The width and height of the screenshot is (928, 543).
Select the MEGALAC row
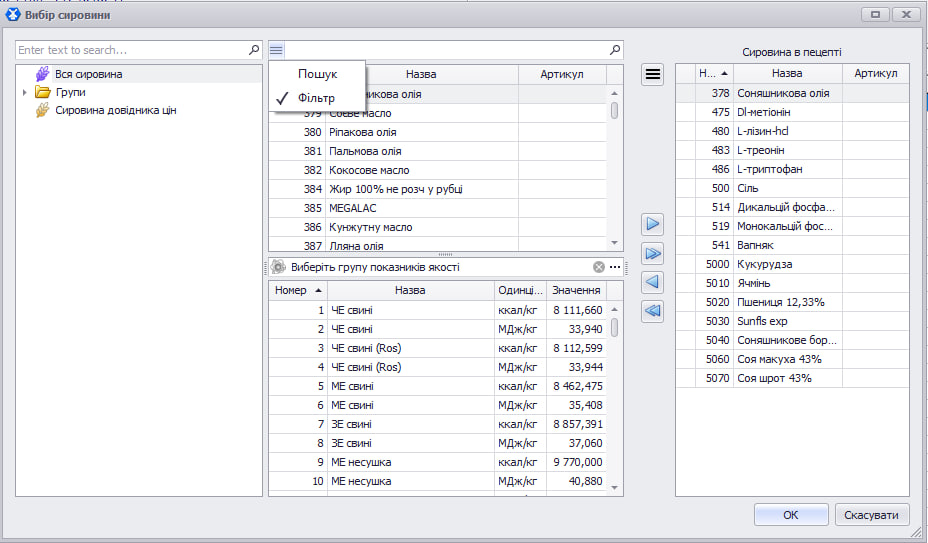point(438,208)
